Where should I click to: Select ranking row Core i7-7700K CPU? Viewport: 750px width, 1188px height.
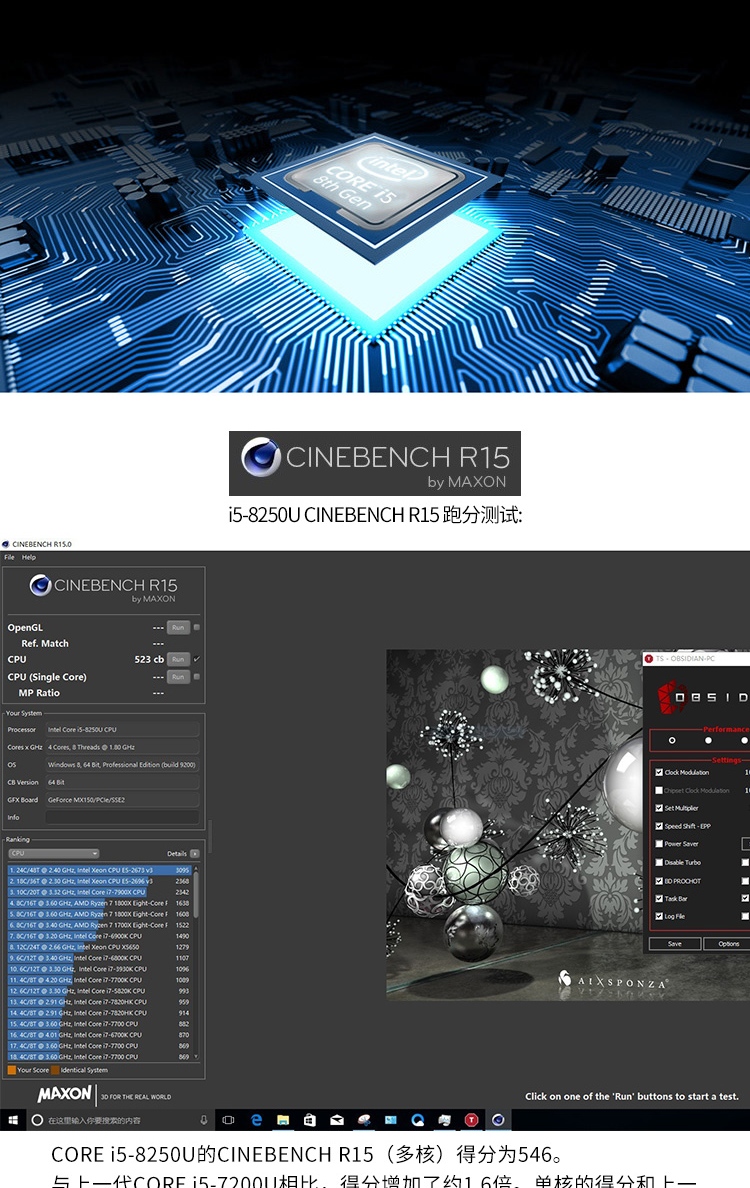point(99,980)
